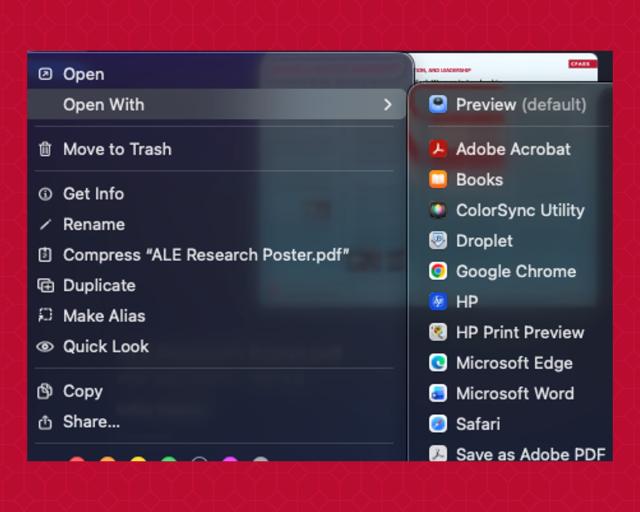Click the orange Books icon

[438, 180]
